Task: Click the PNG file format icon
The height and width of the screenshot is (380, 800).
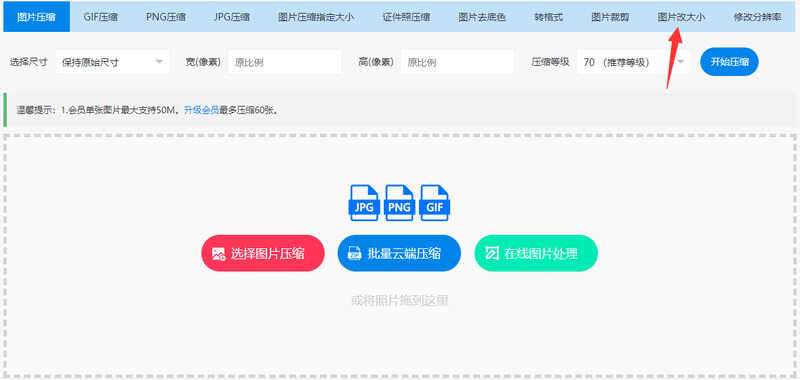Action: click(x=399, y=202)
